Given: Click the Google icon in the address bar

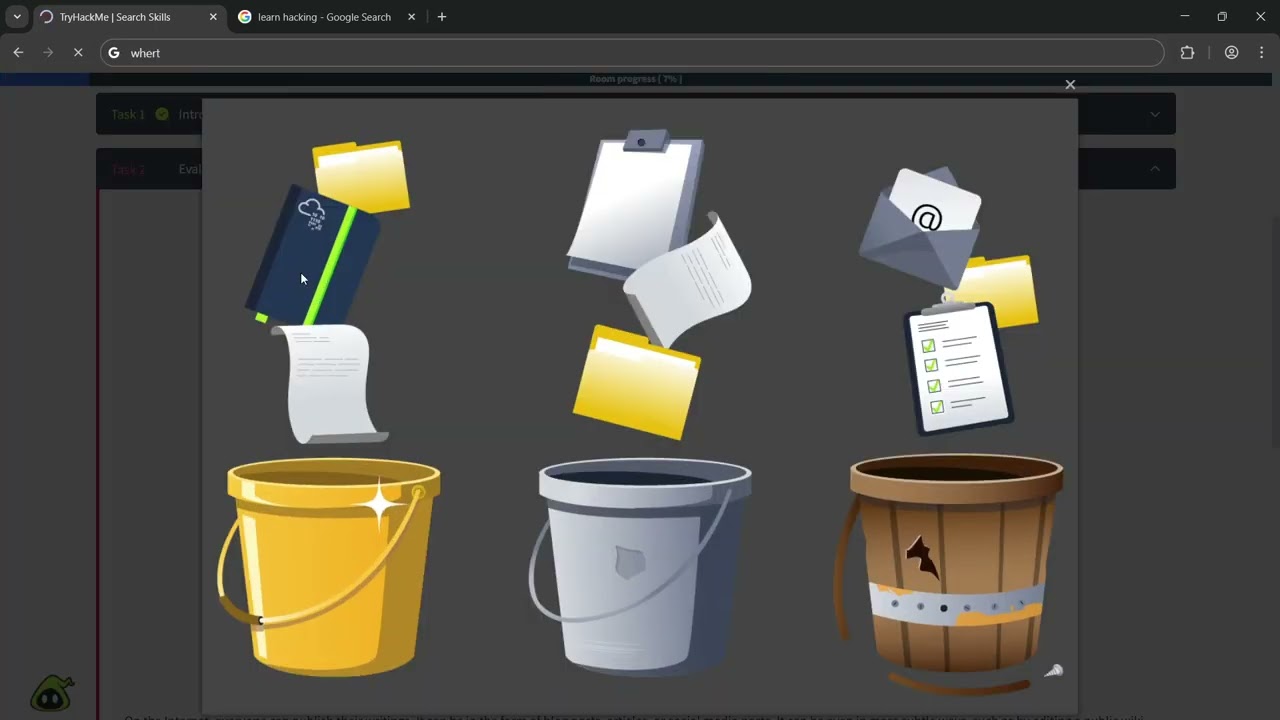Looking at the screenshot, I should pyautogui.click(x=114, y=53).
